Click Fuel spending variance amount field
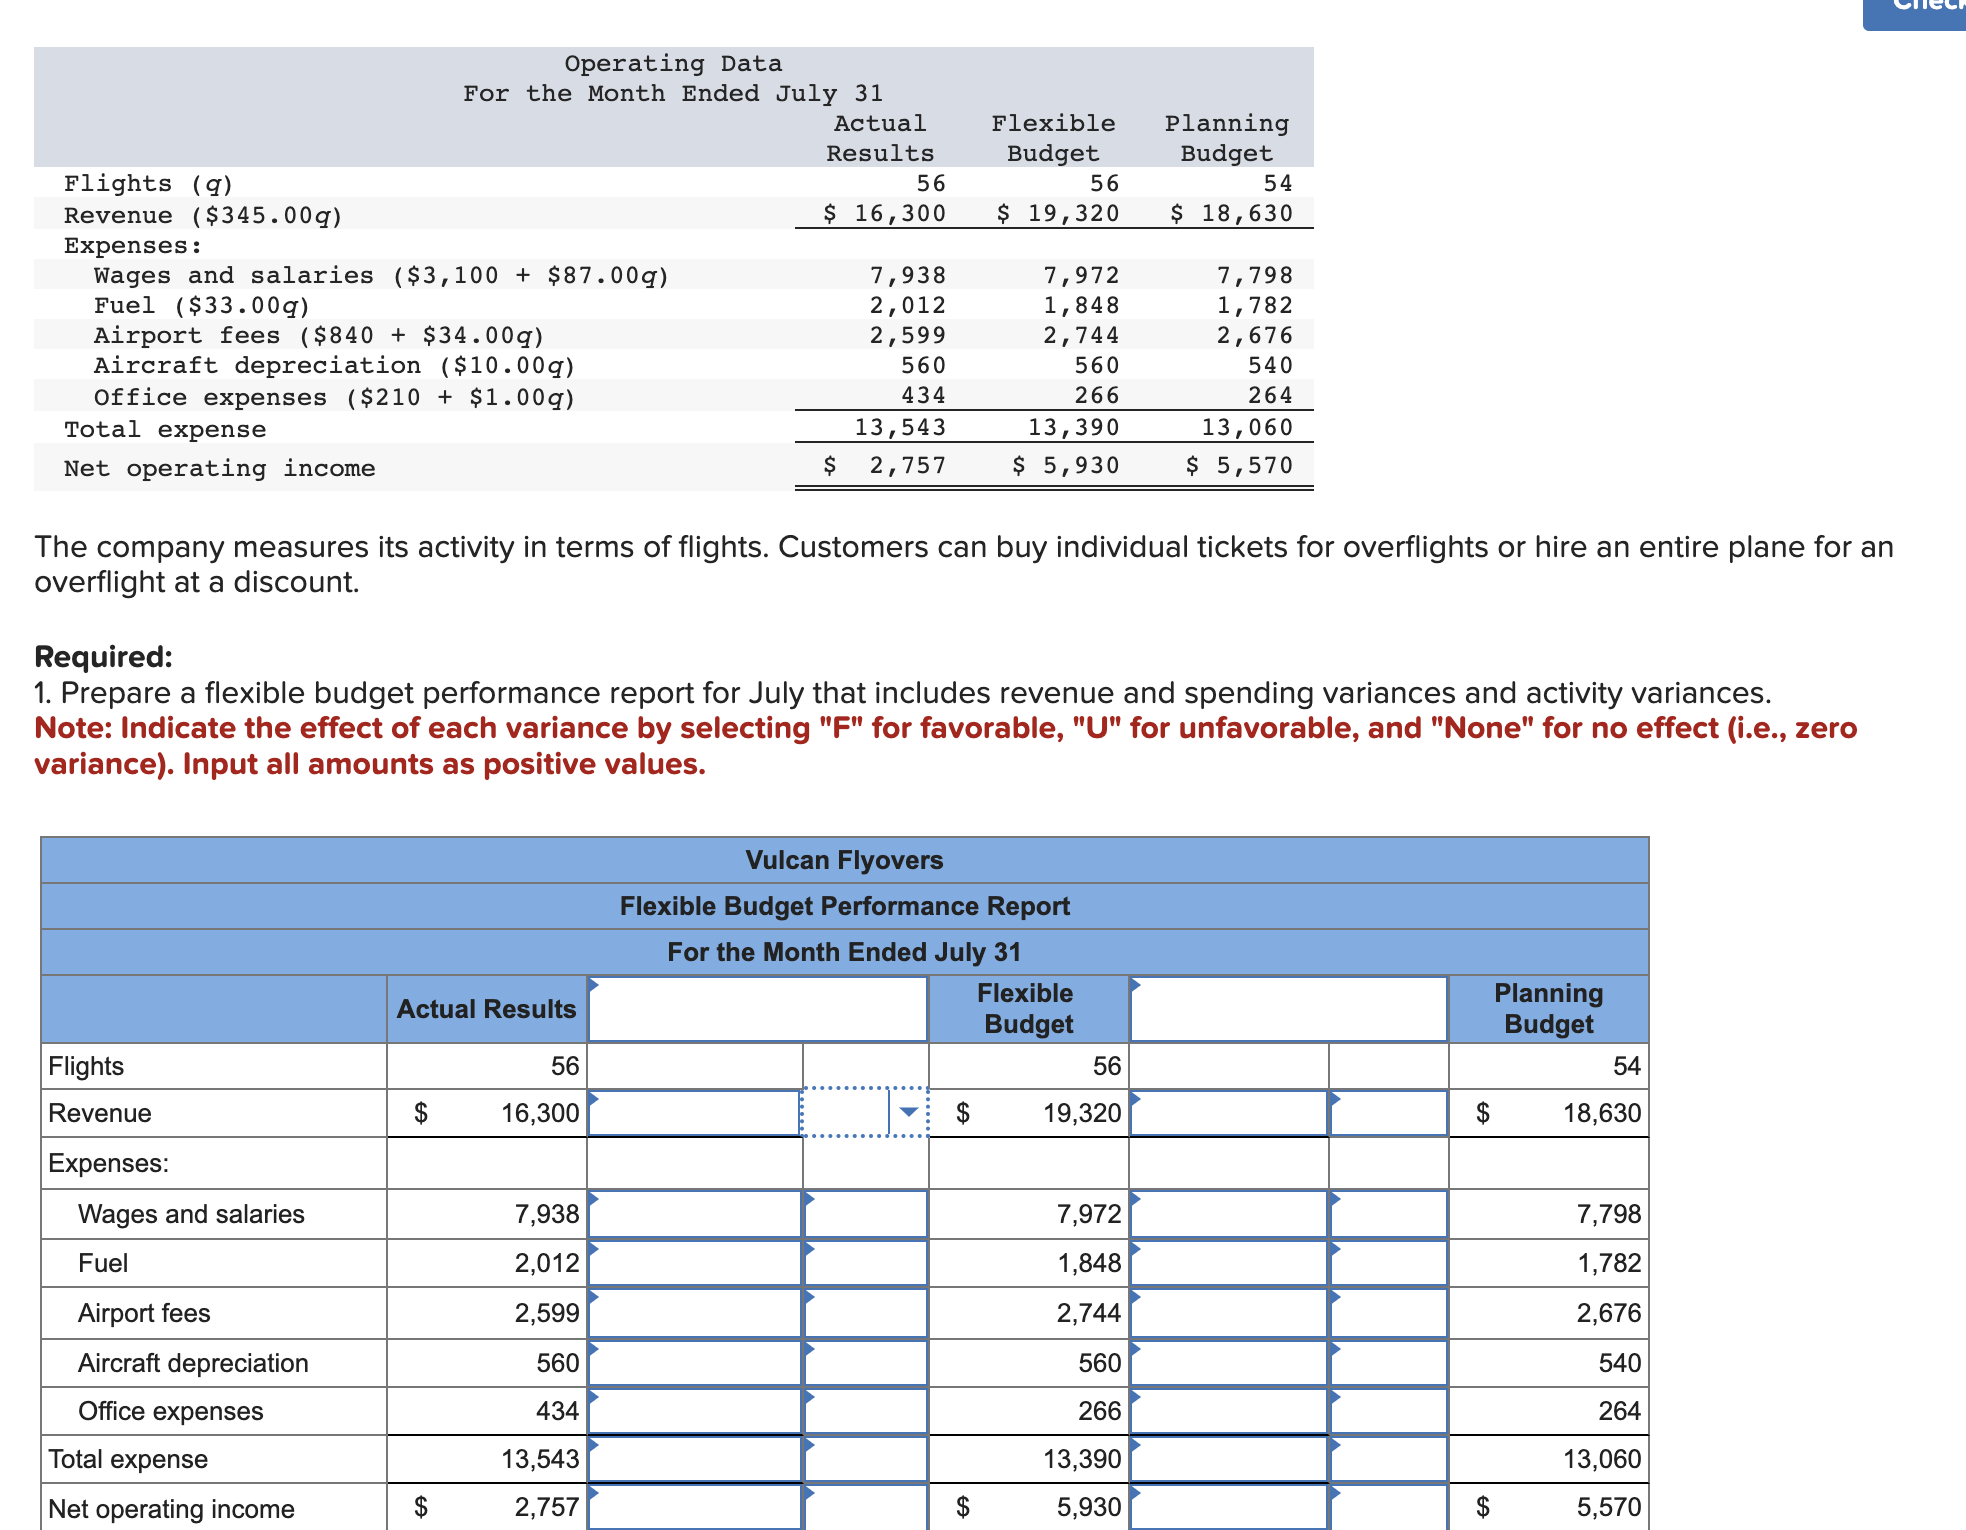The width and height of the screenshot is (1966, 1530). (694, 1263)
